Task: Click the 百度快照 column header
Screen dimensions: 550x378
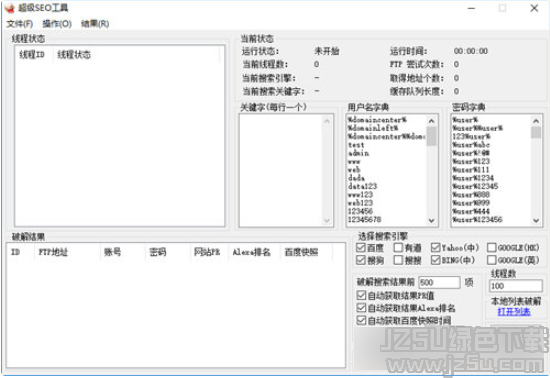Action: (306, 252)
